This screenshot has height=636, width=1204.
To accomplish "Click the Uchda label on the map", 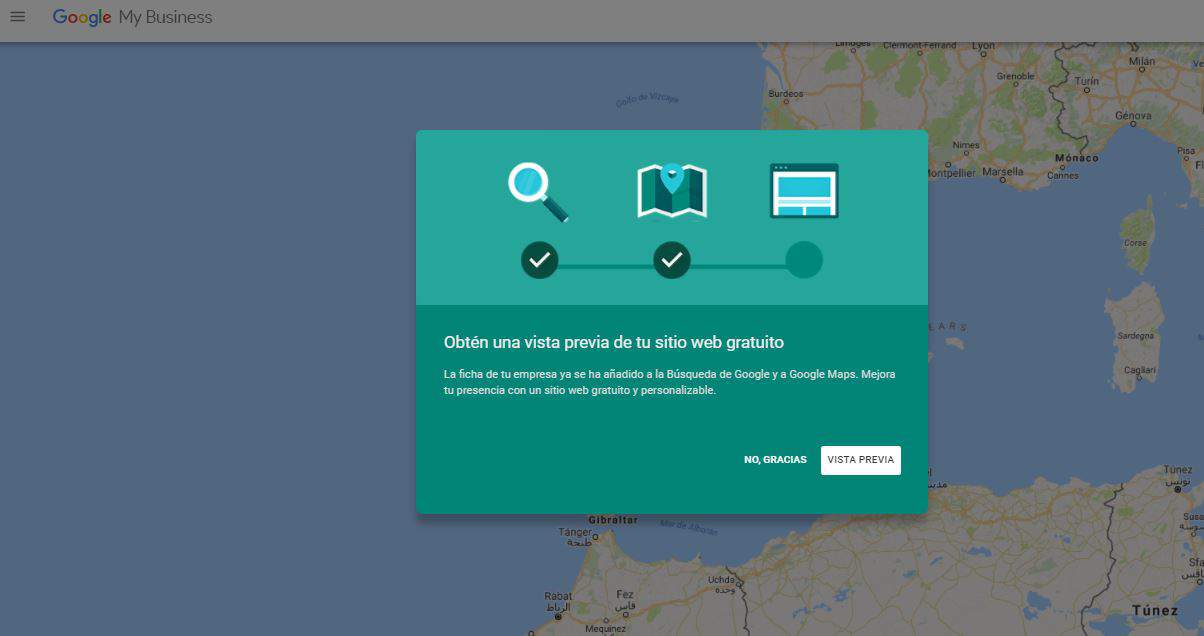I will [720, 579].
